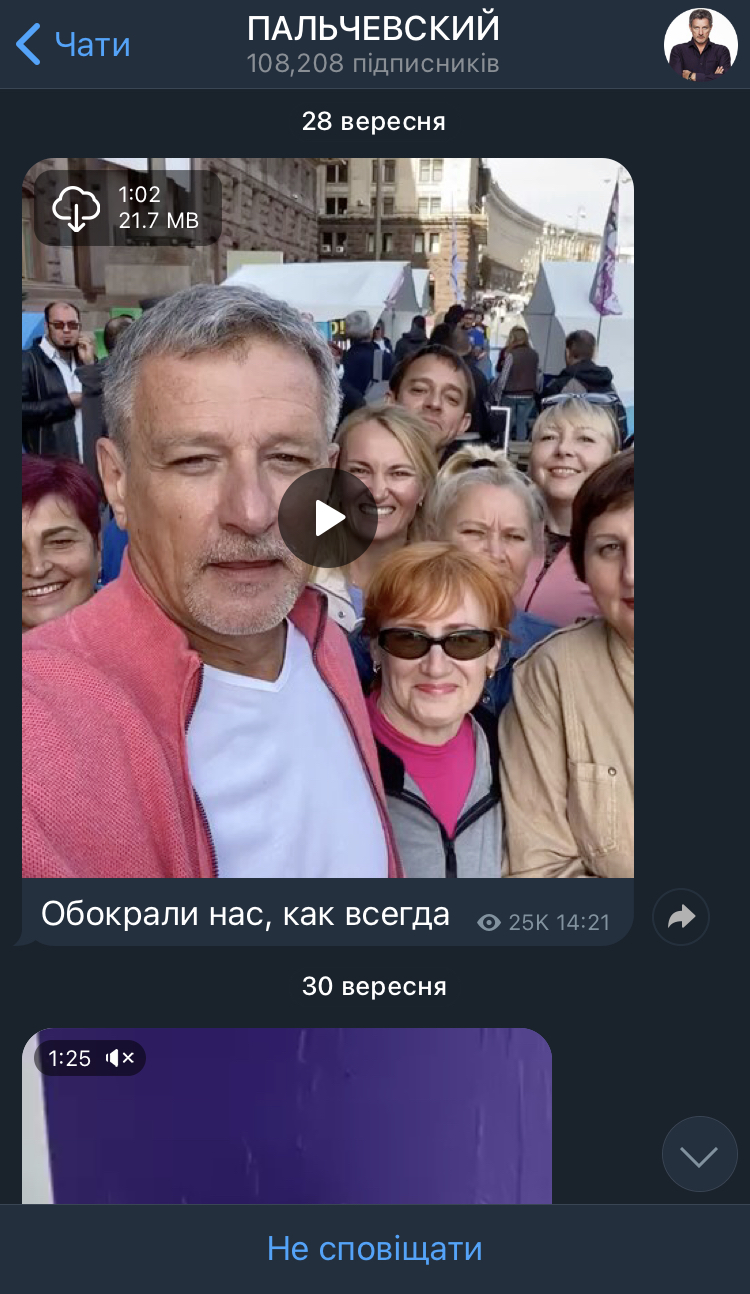Tap the back chevron arrow icon
Viewport: 750px width, 1294px height.
[x=28, y=44]
